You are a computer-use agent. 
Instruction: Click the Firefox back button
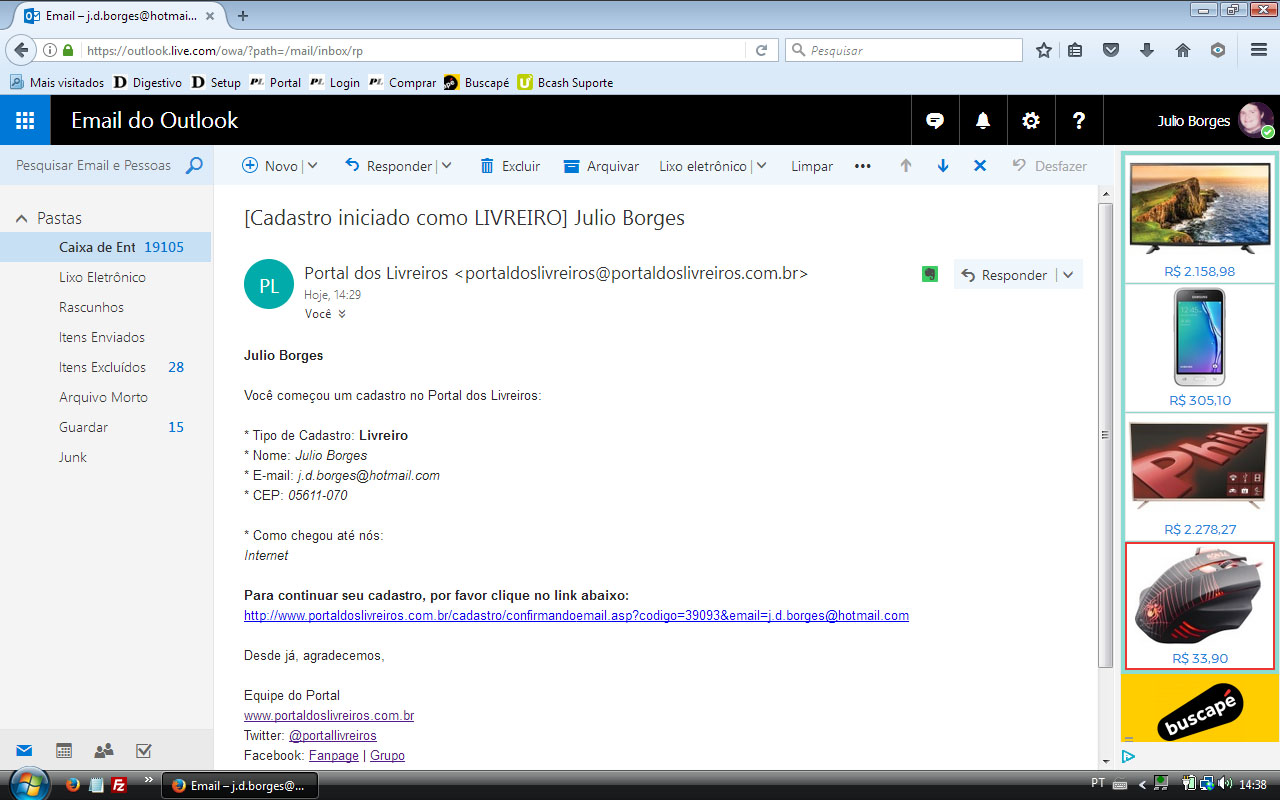(21, 50)
